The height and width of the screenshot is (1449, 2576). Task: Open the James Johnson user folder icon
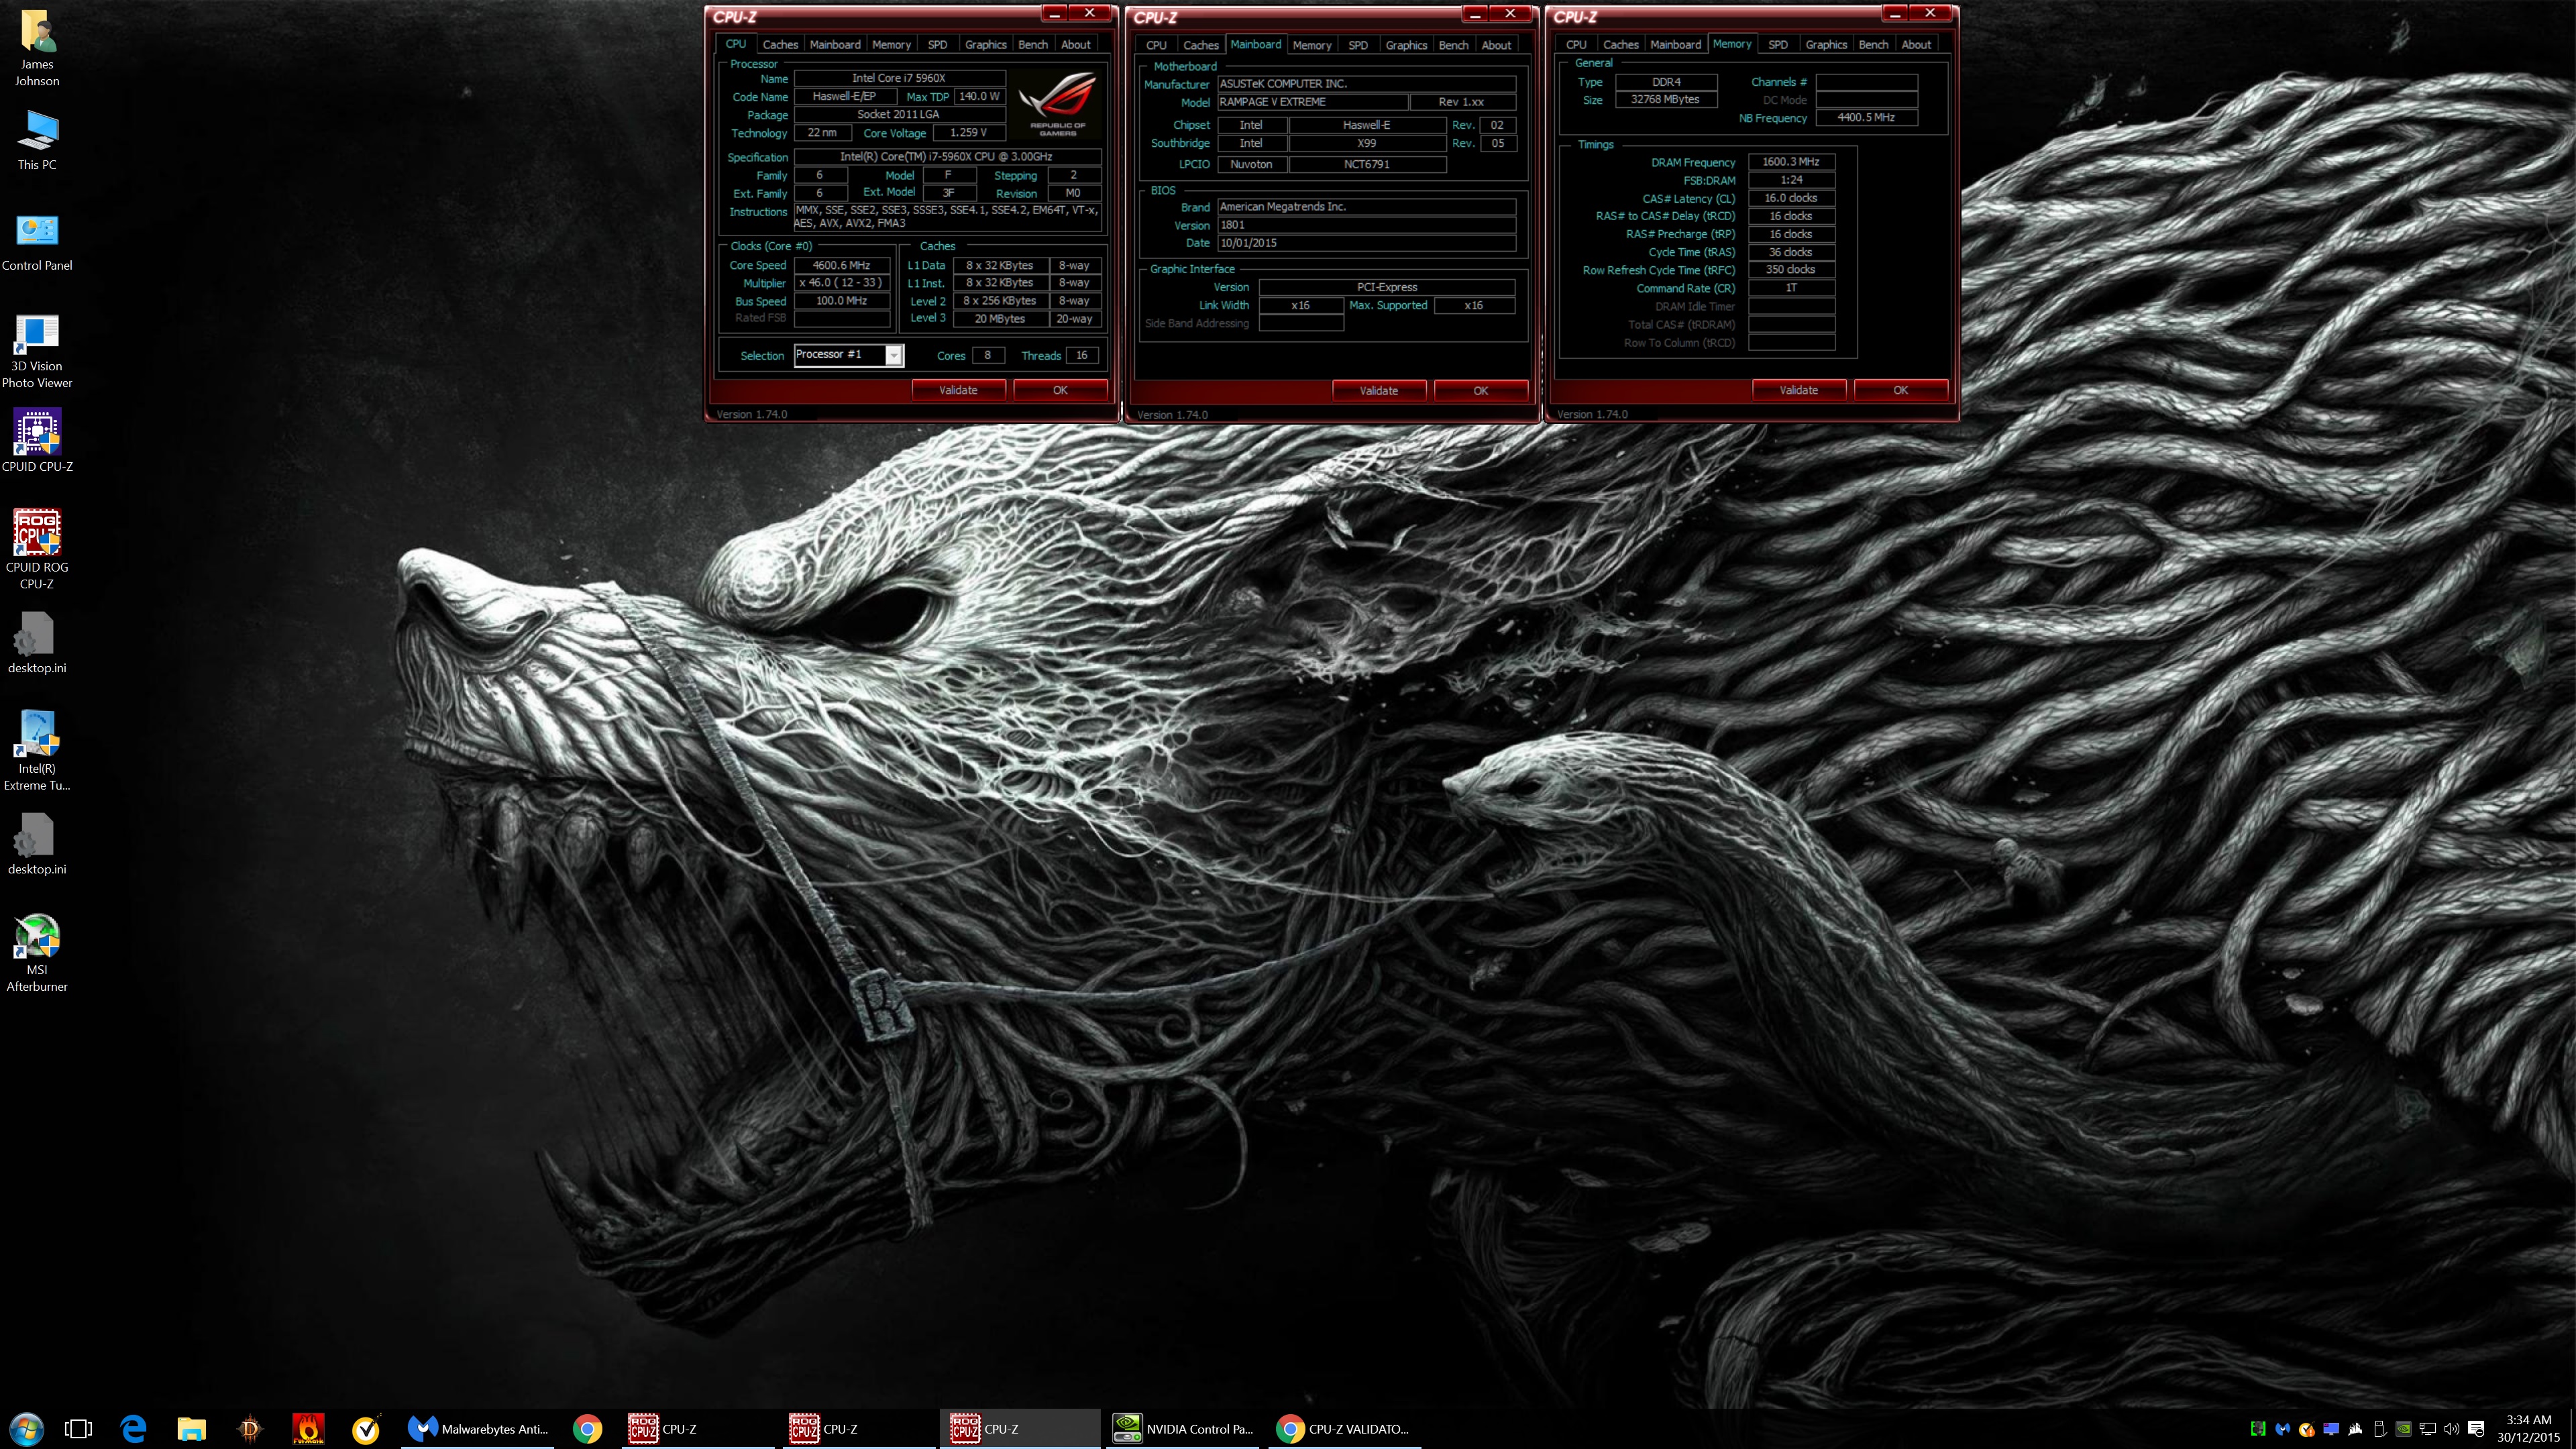coord(37,47)
